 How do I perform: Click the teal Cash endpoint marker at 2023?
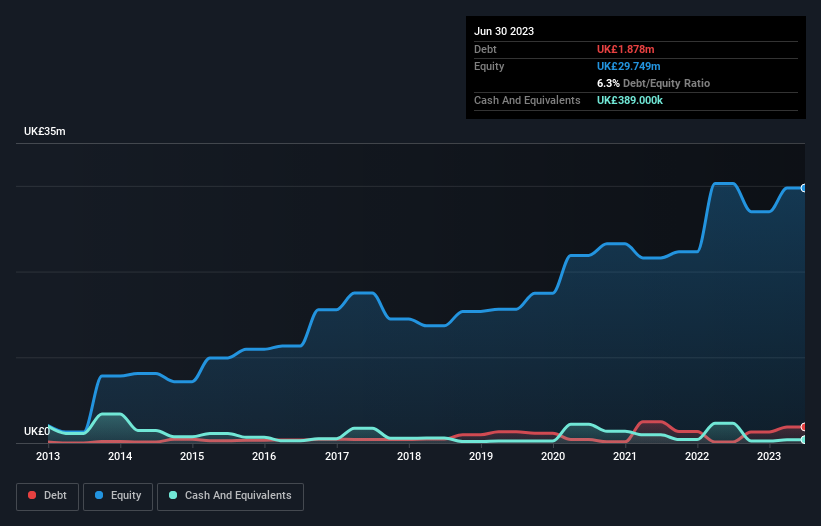point(804,440)
